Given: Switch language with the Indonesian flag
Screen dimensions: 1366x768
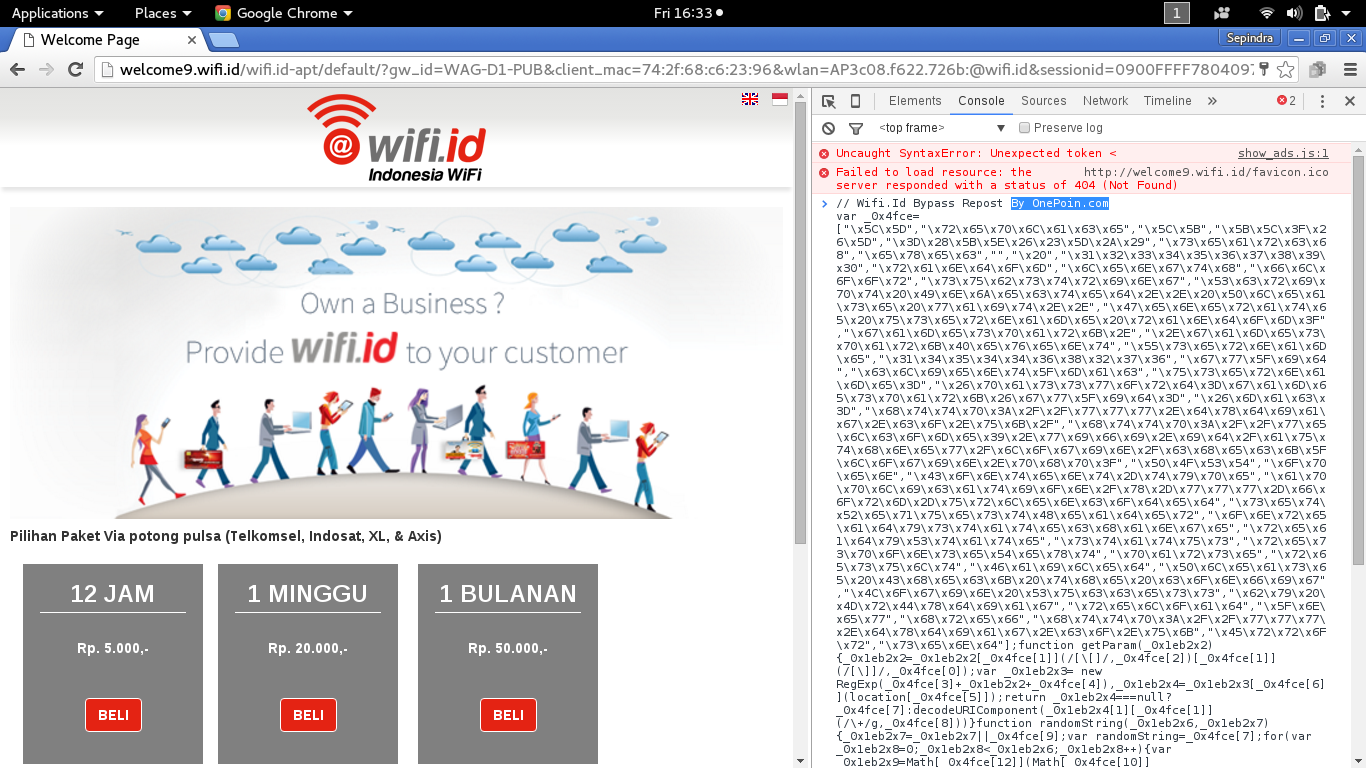Looking at the screenshot, I should coord(779,99).
